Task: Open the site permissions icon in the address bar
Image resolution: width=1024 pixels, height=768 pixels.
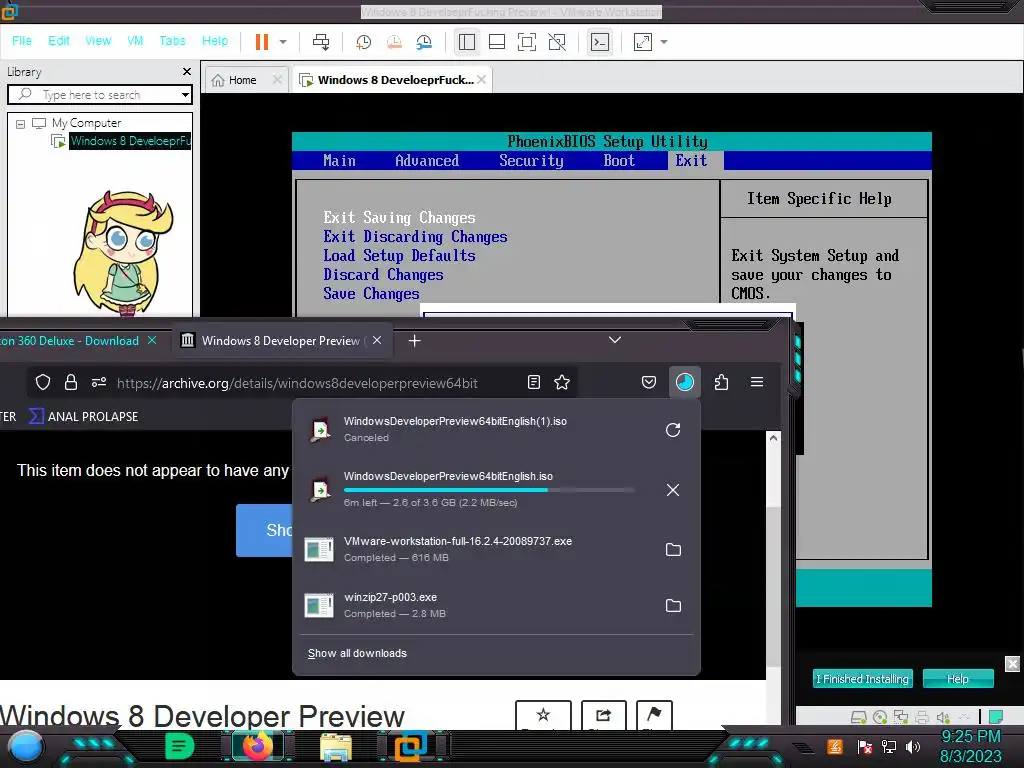Action: pos(99,383)
